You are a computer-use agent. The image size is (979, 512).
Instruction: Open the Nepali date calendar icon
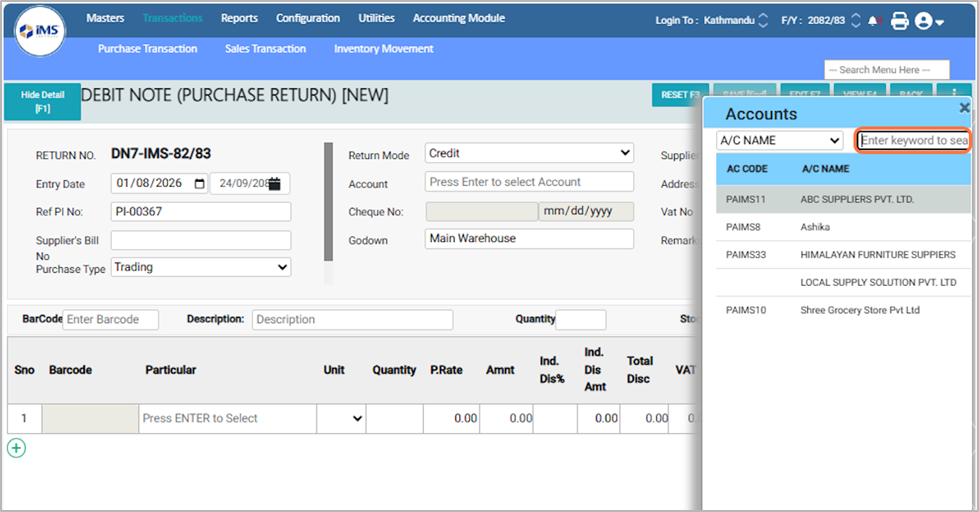(x=274, y=184)
